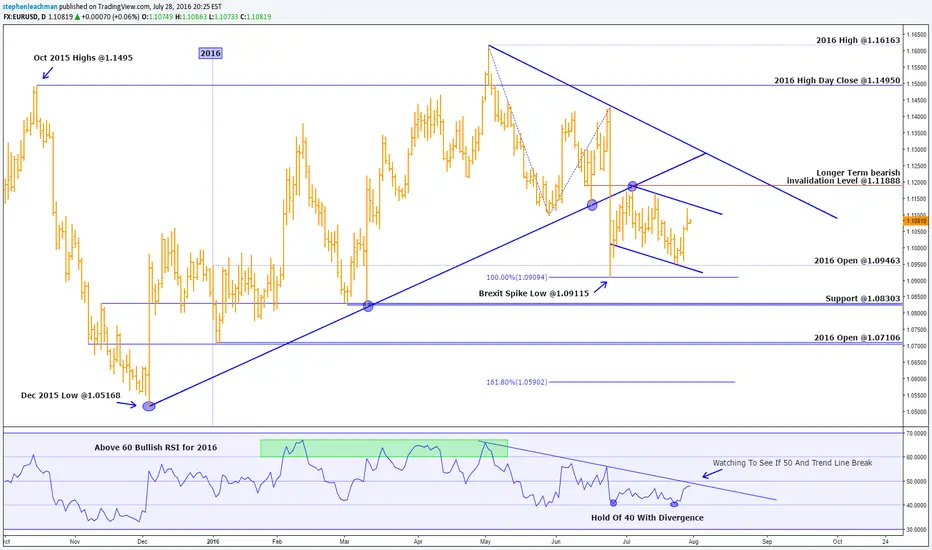Click the blue circle on trendline near March
932x550 pixels.
(x=368, y=306)
